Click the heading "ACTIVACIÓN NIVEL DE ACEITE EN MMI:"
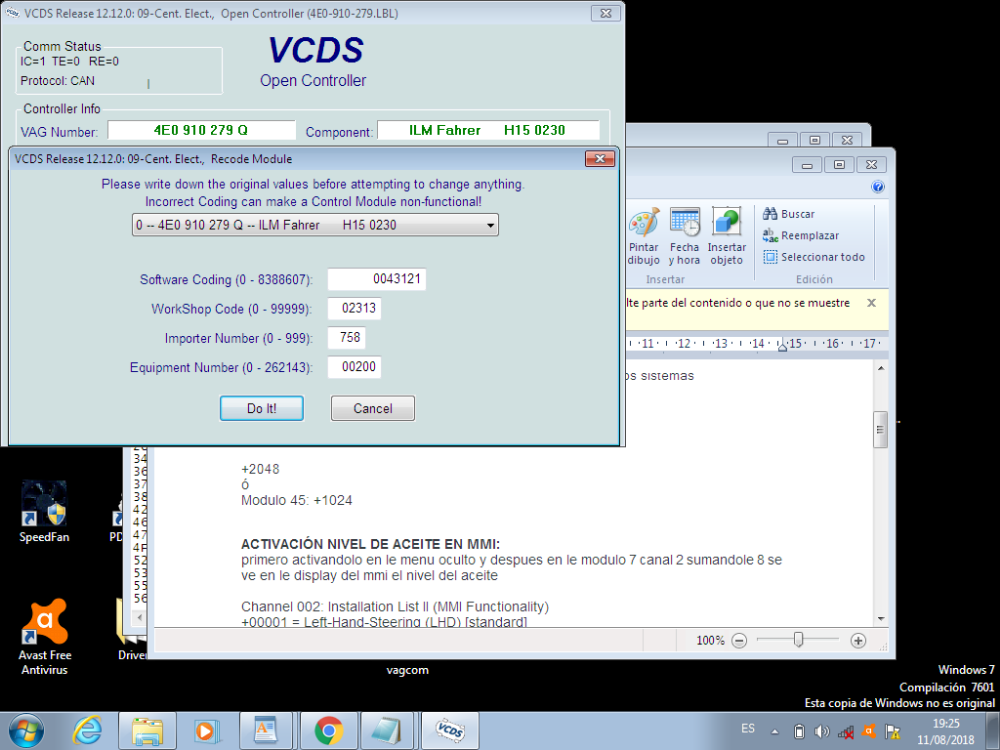This screenshot has height=750, width=1000. pos(371,544)
